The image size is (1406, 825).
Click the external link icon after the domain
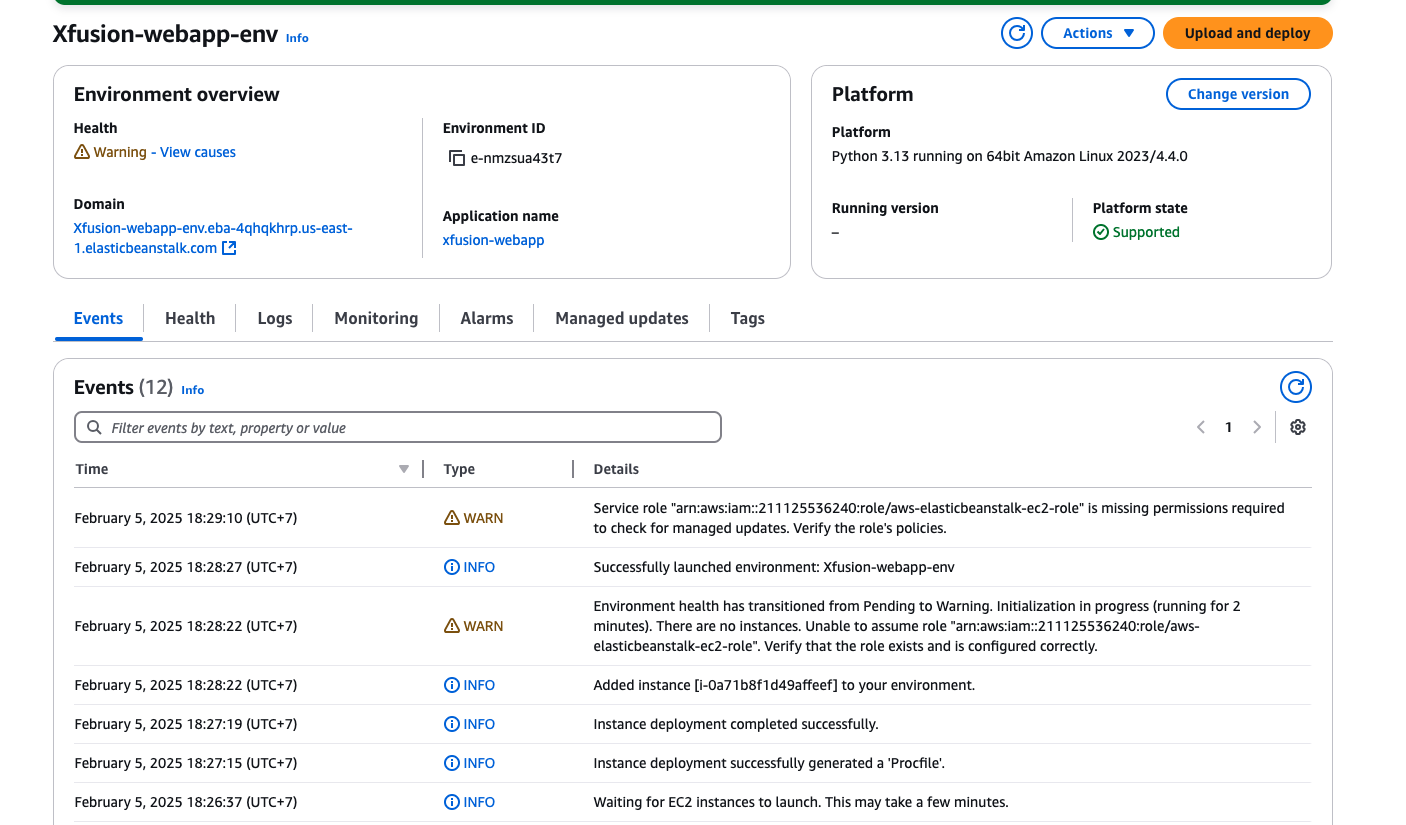pyautogui.click(x=229, y=248)
